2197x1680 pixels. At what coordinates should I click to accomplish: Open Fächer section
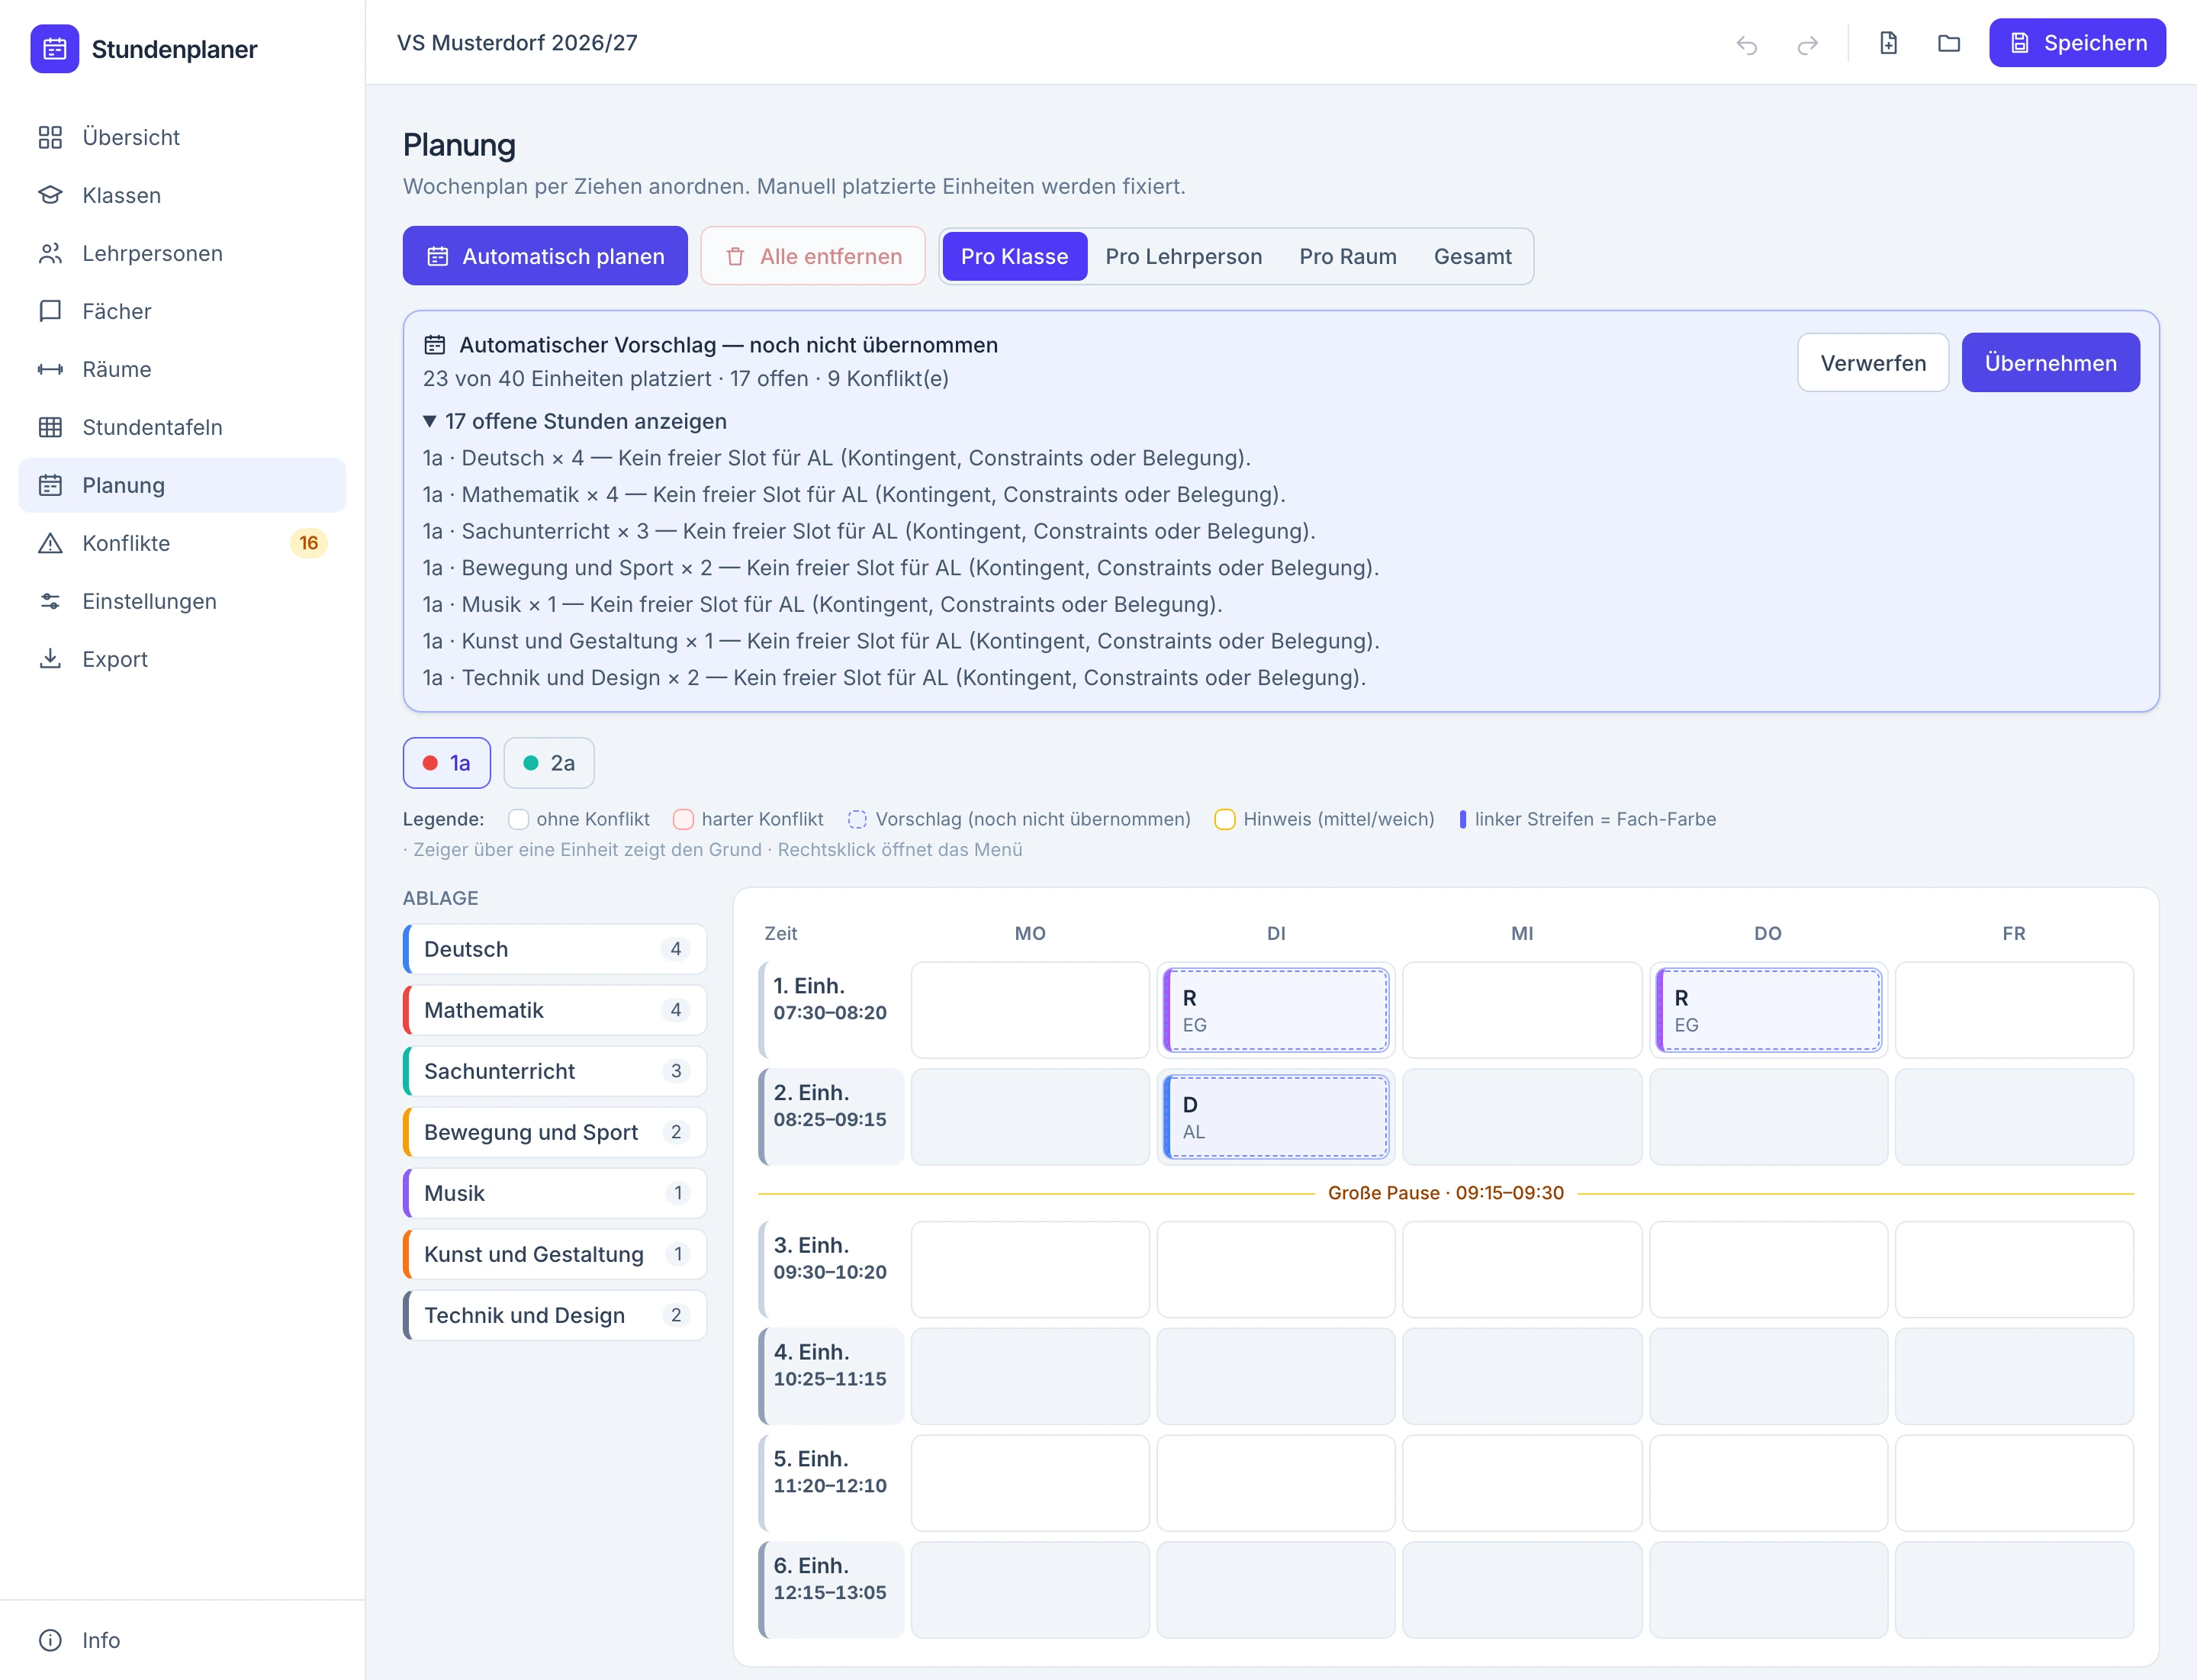click(x=182, y=311)
